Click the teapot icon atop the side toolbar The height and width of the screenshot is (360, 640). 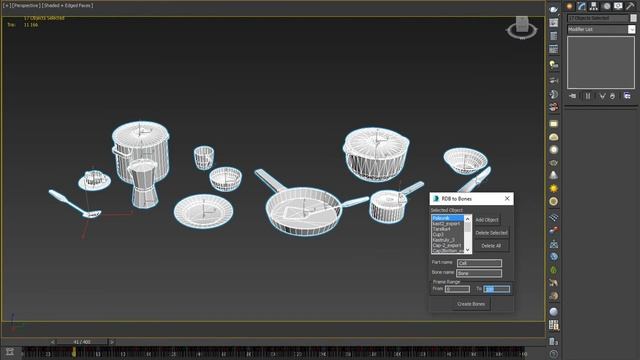coord(553,9)
